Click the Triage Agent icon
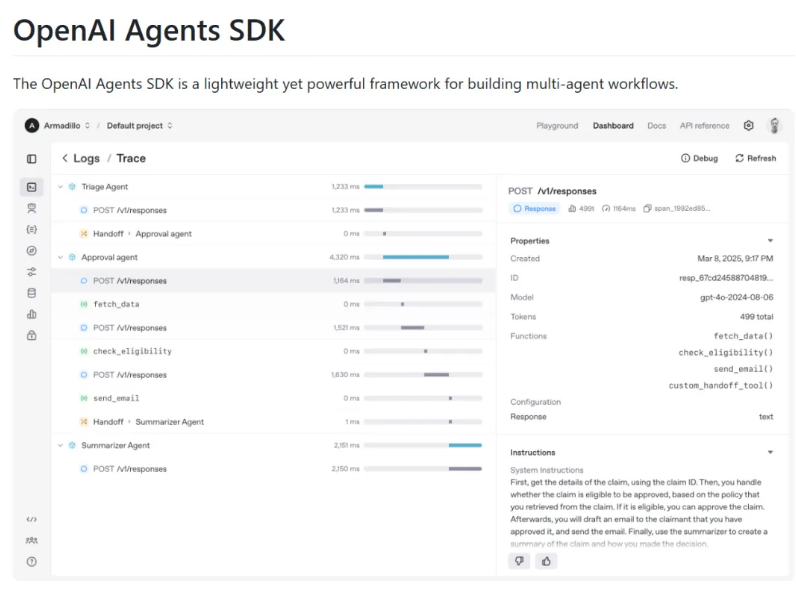Screen dimensions: 796x602 (x=72, y=187)
